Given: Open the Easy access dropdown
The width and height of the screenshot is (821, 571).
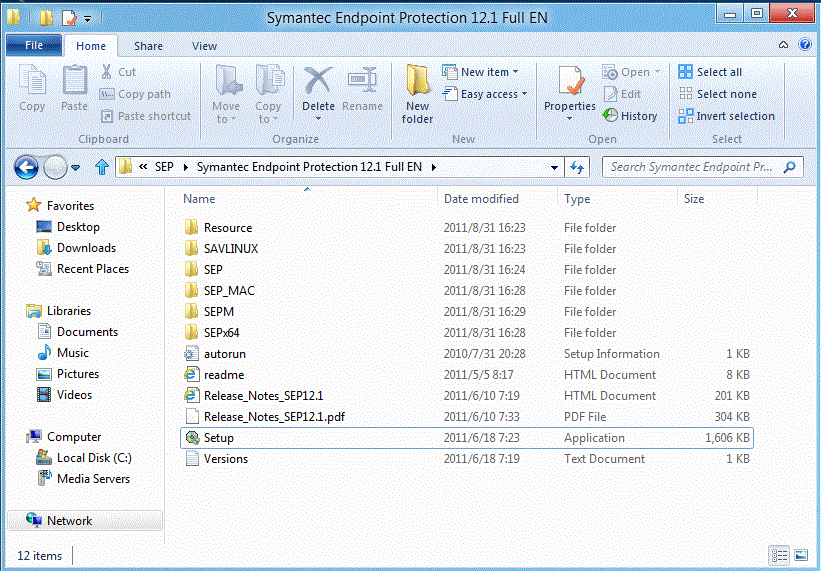Looking at the screenshot, I should [485, 94].
